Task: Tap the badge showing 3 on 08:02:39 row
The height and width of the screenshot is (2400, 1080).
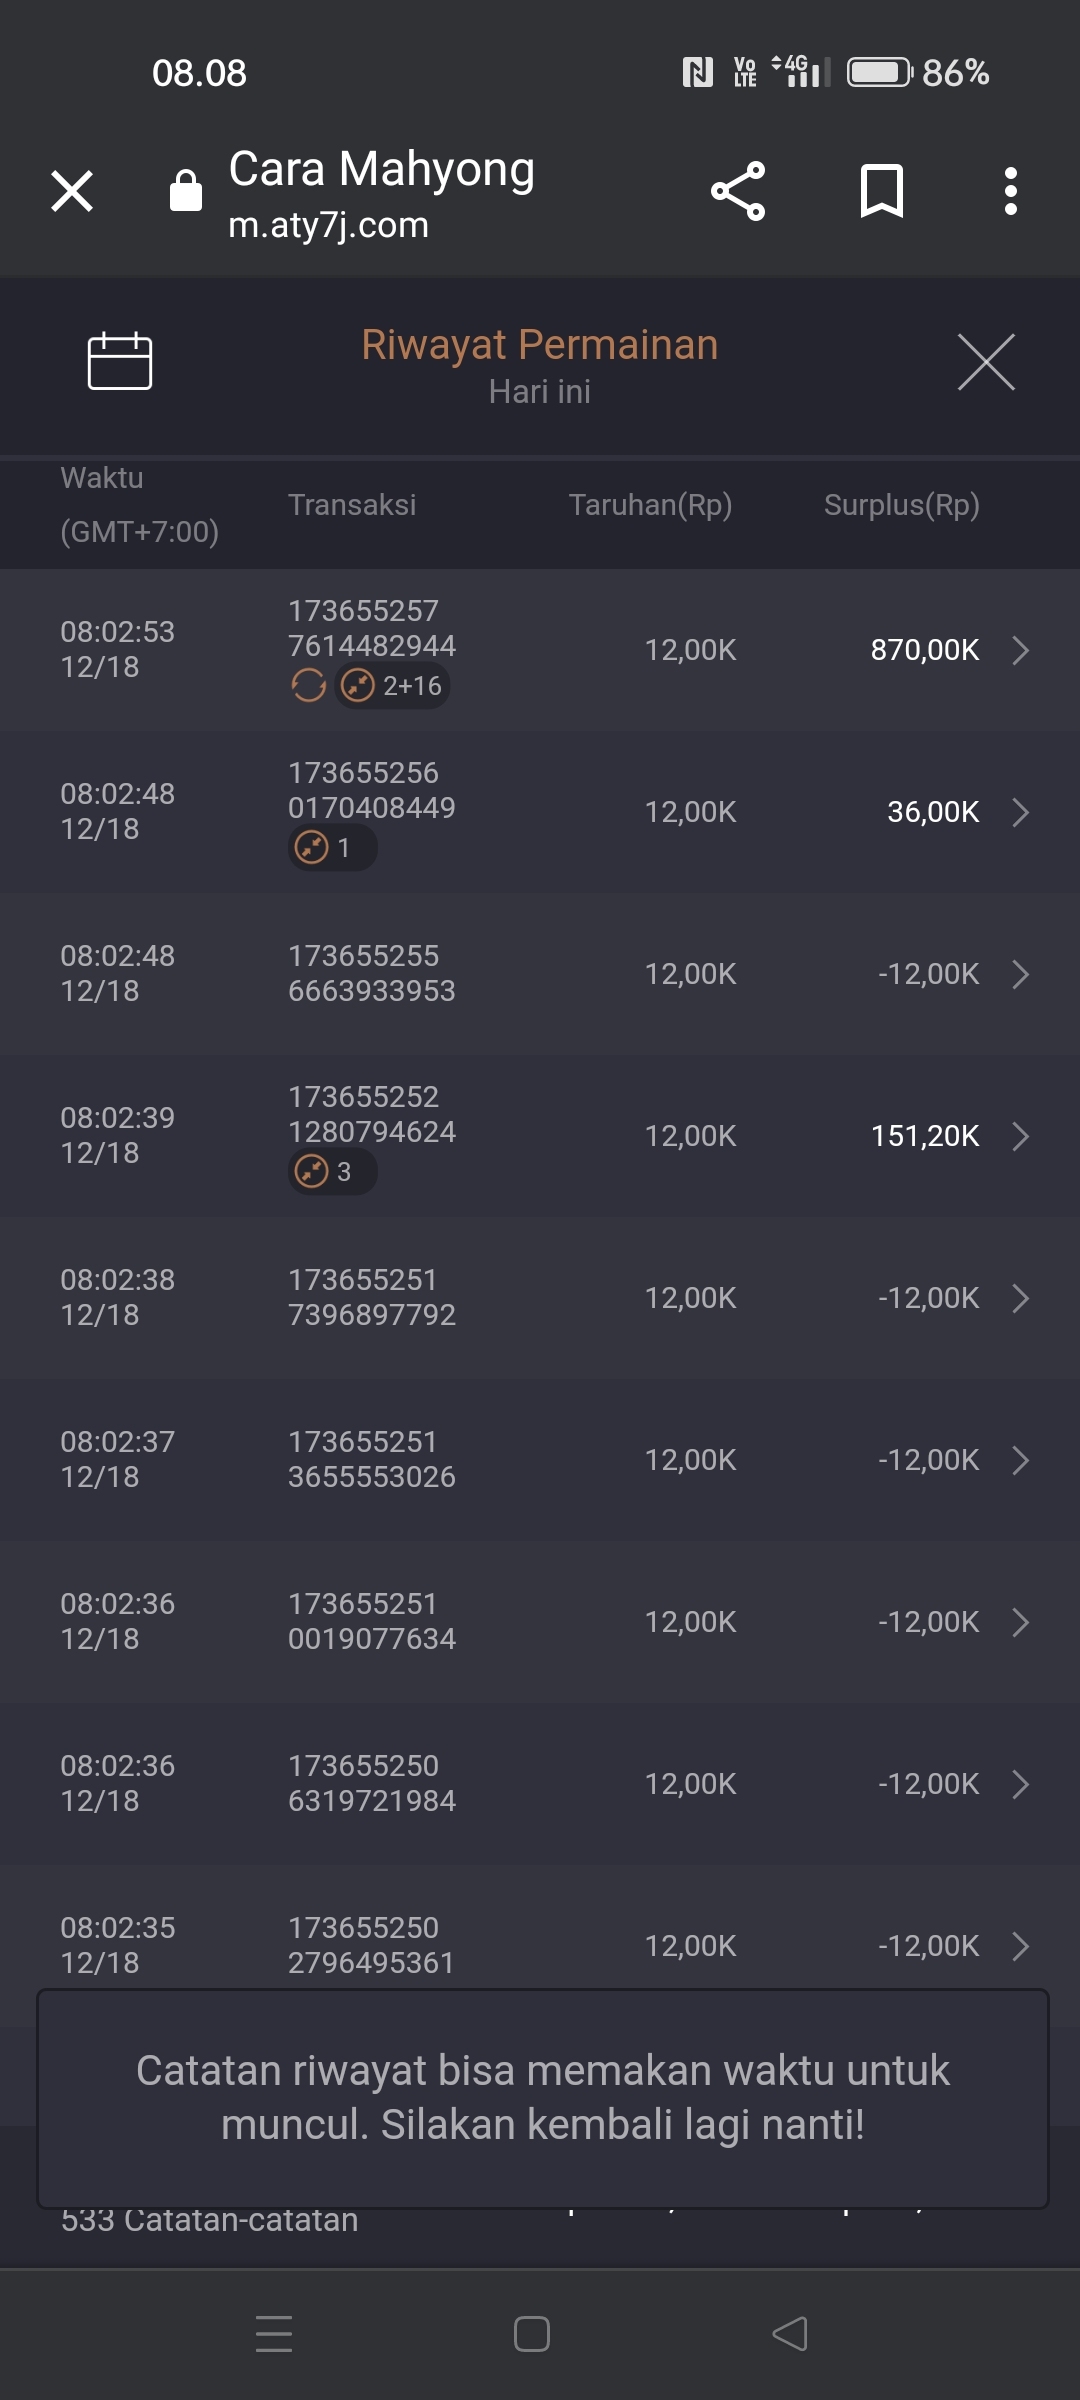Action: click(x=332, y=1172)
